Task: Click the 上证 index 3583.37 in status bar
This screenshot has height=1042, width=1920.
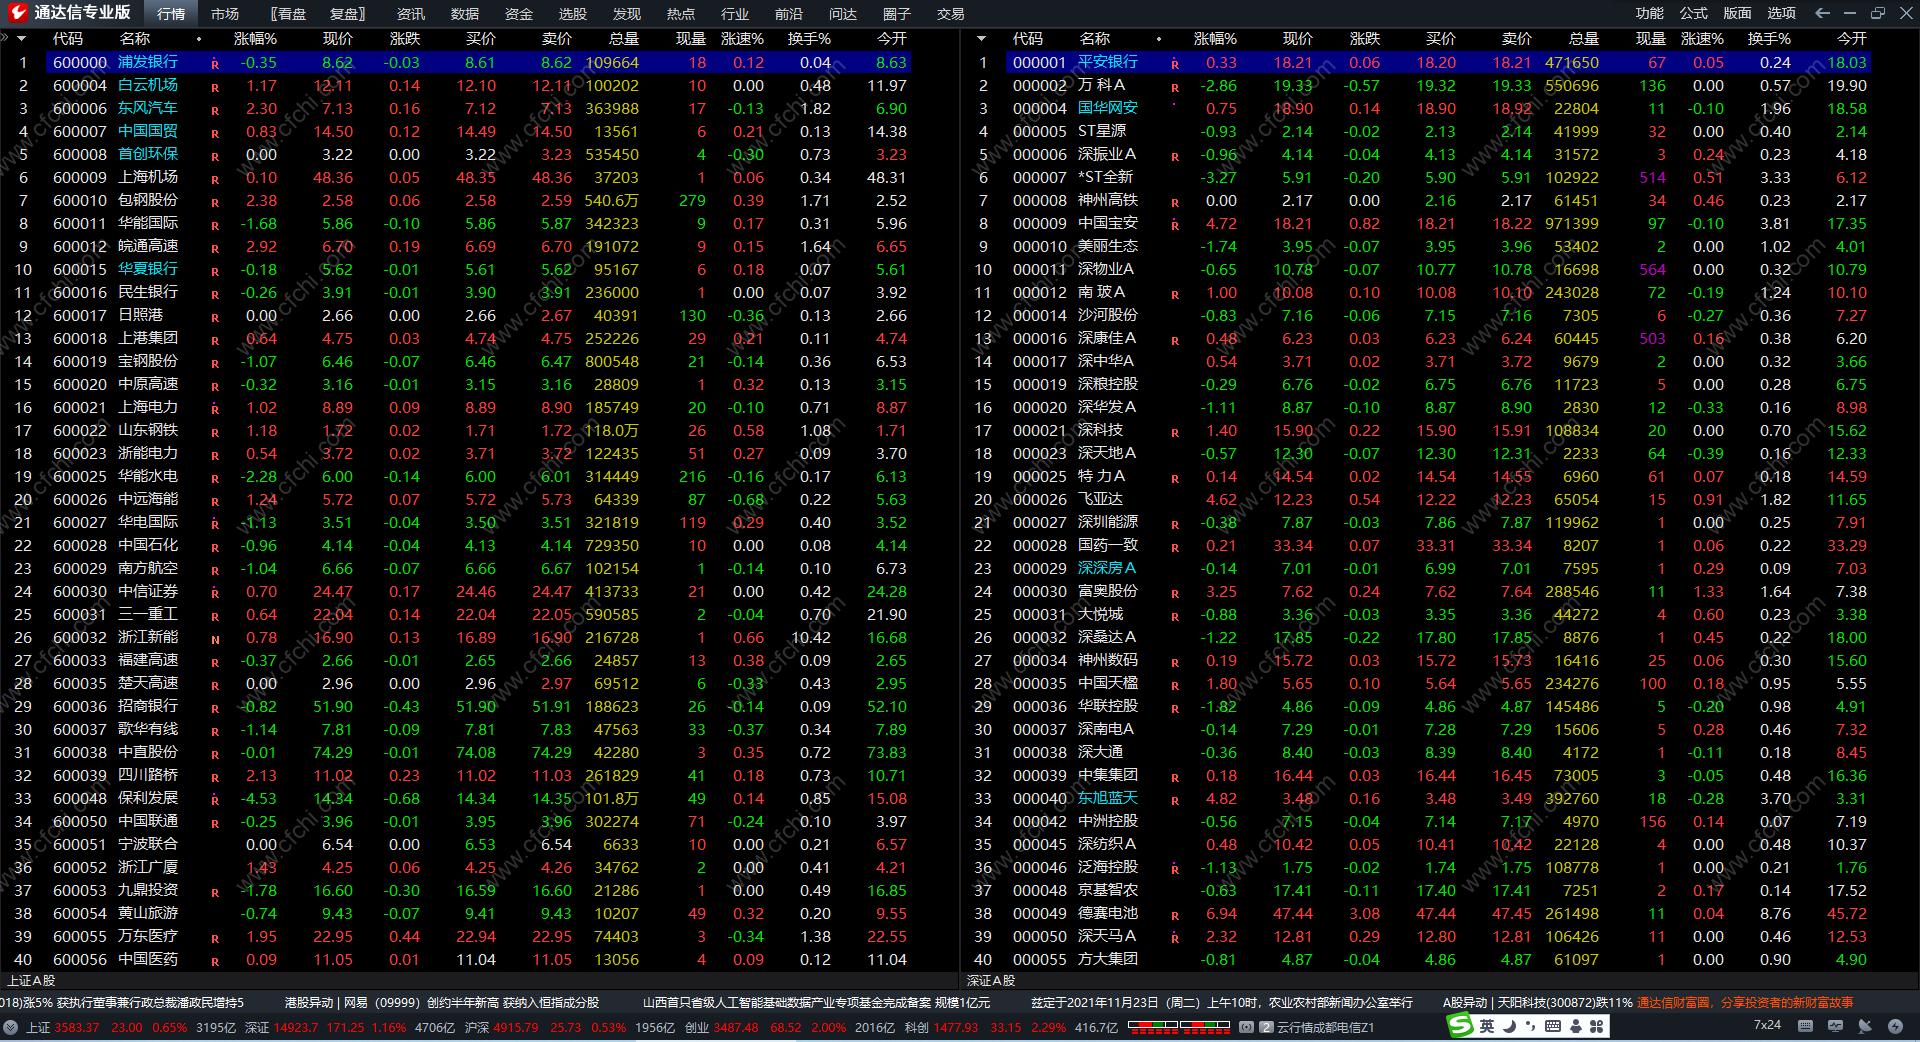Action: 78,1027
